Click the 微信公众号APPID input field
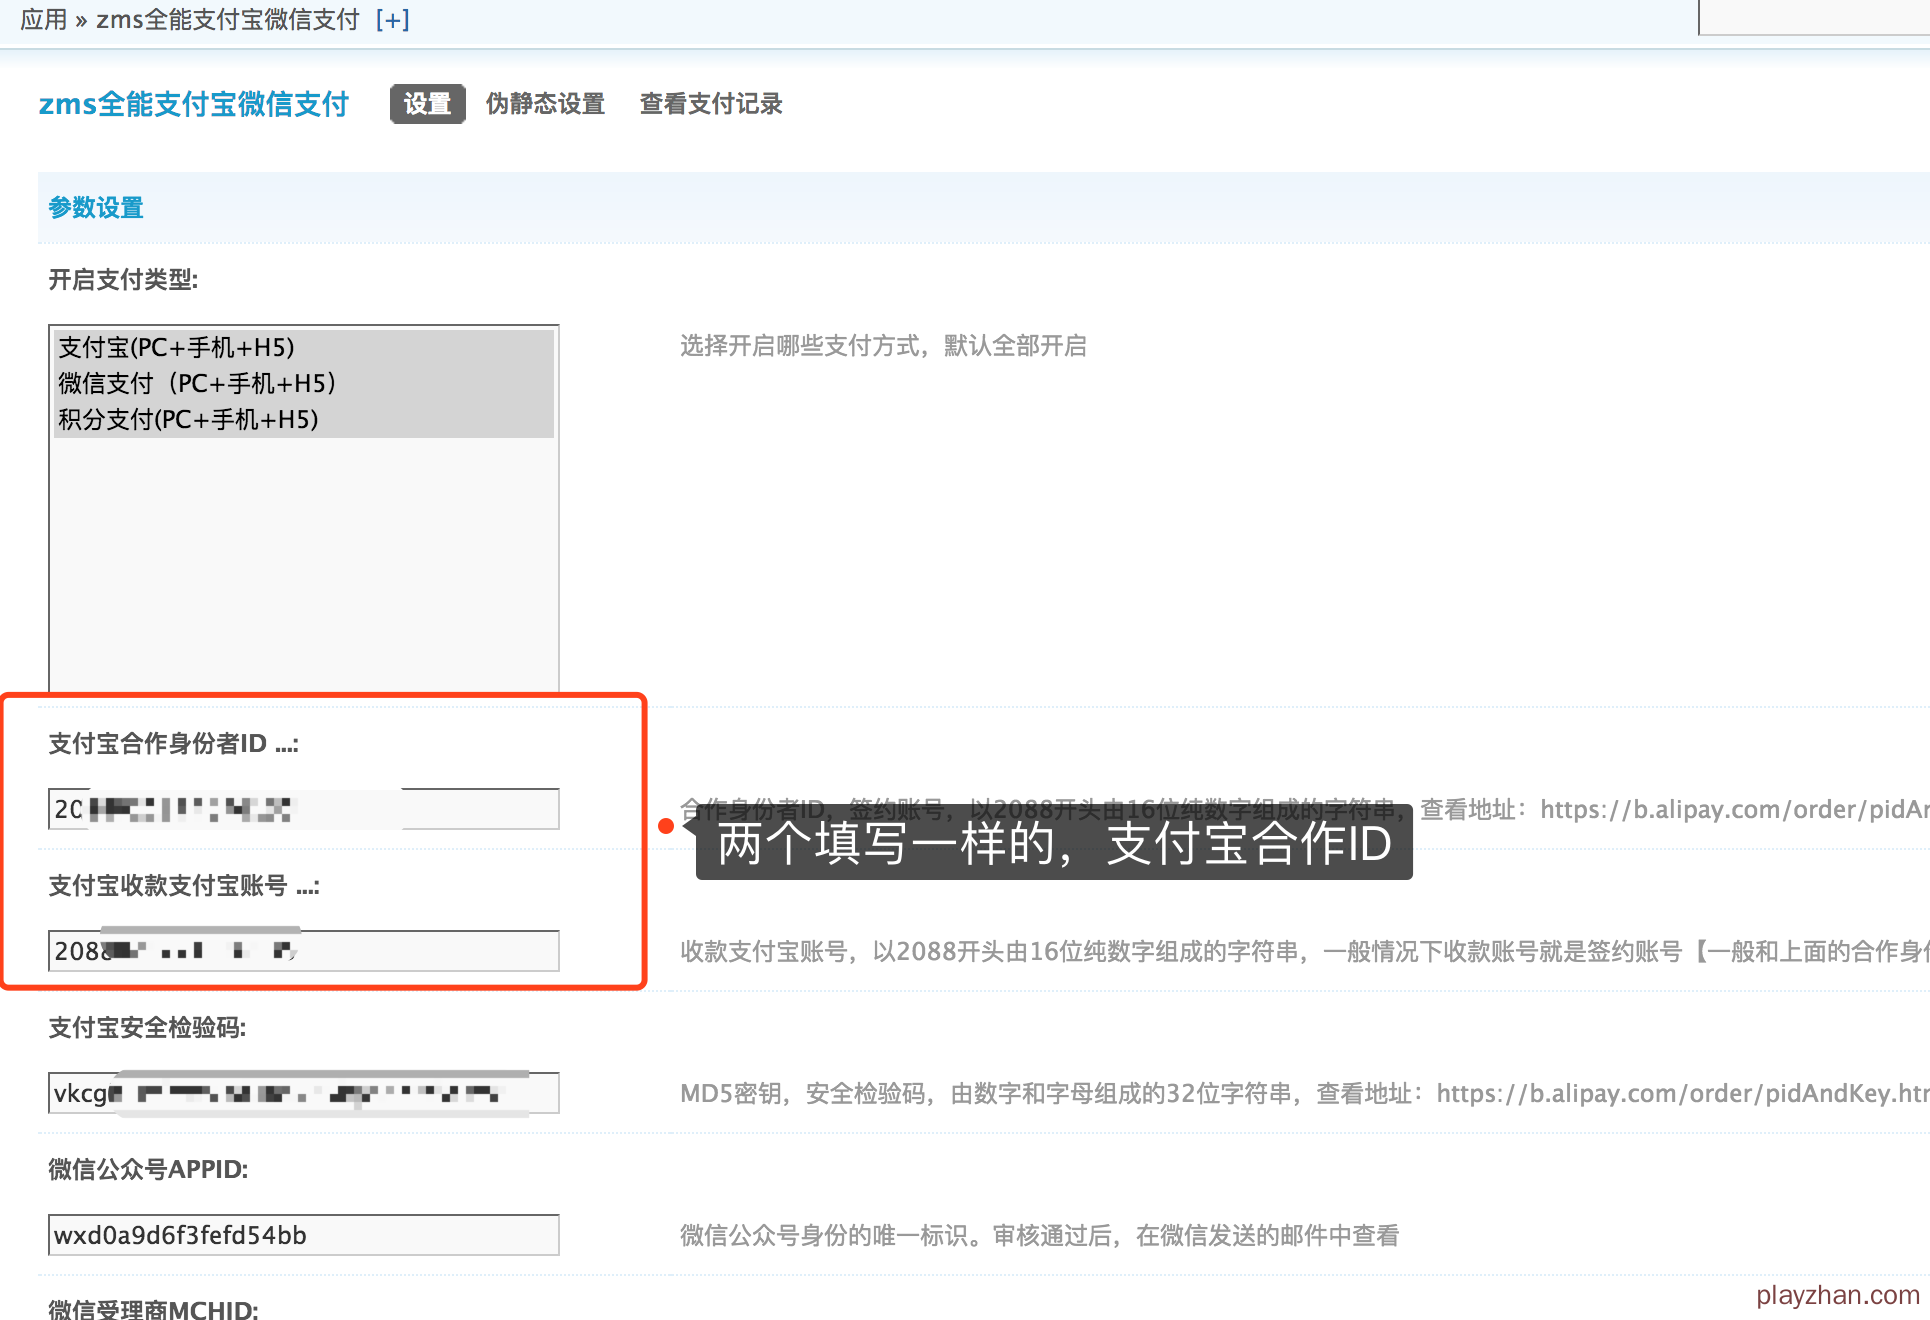Image resolution: width=1930 pixels, height=1320 pixels. coord(303,1235)
